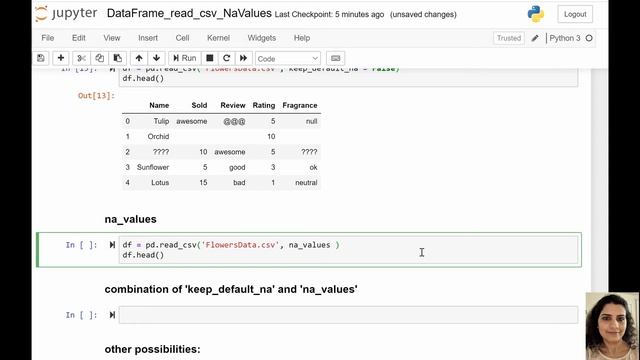640x360 pixels.
Task: Click the Python logo icon
Action: pyautogui.click(x=536, y=14)
